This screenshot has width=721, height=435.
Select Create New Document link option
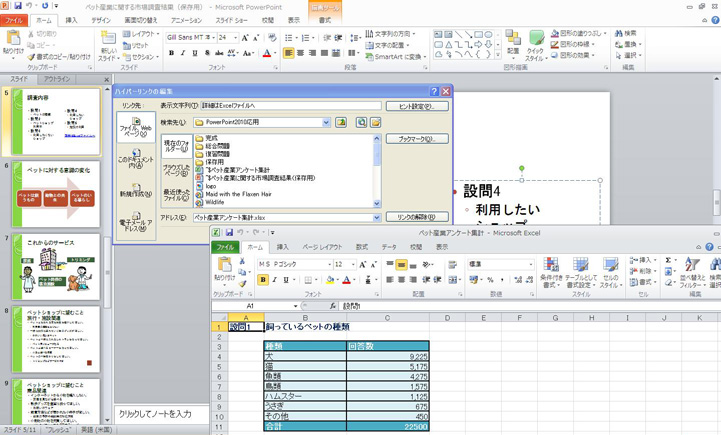pos(136,190)
